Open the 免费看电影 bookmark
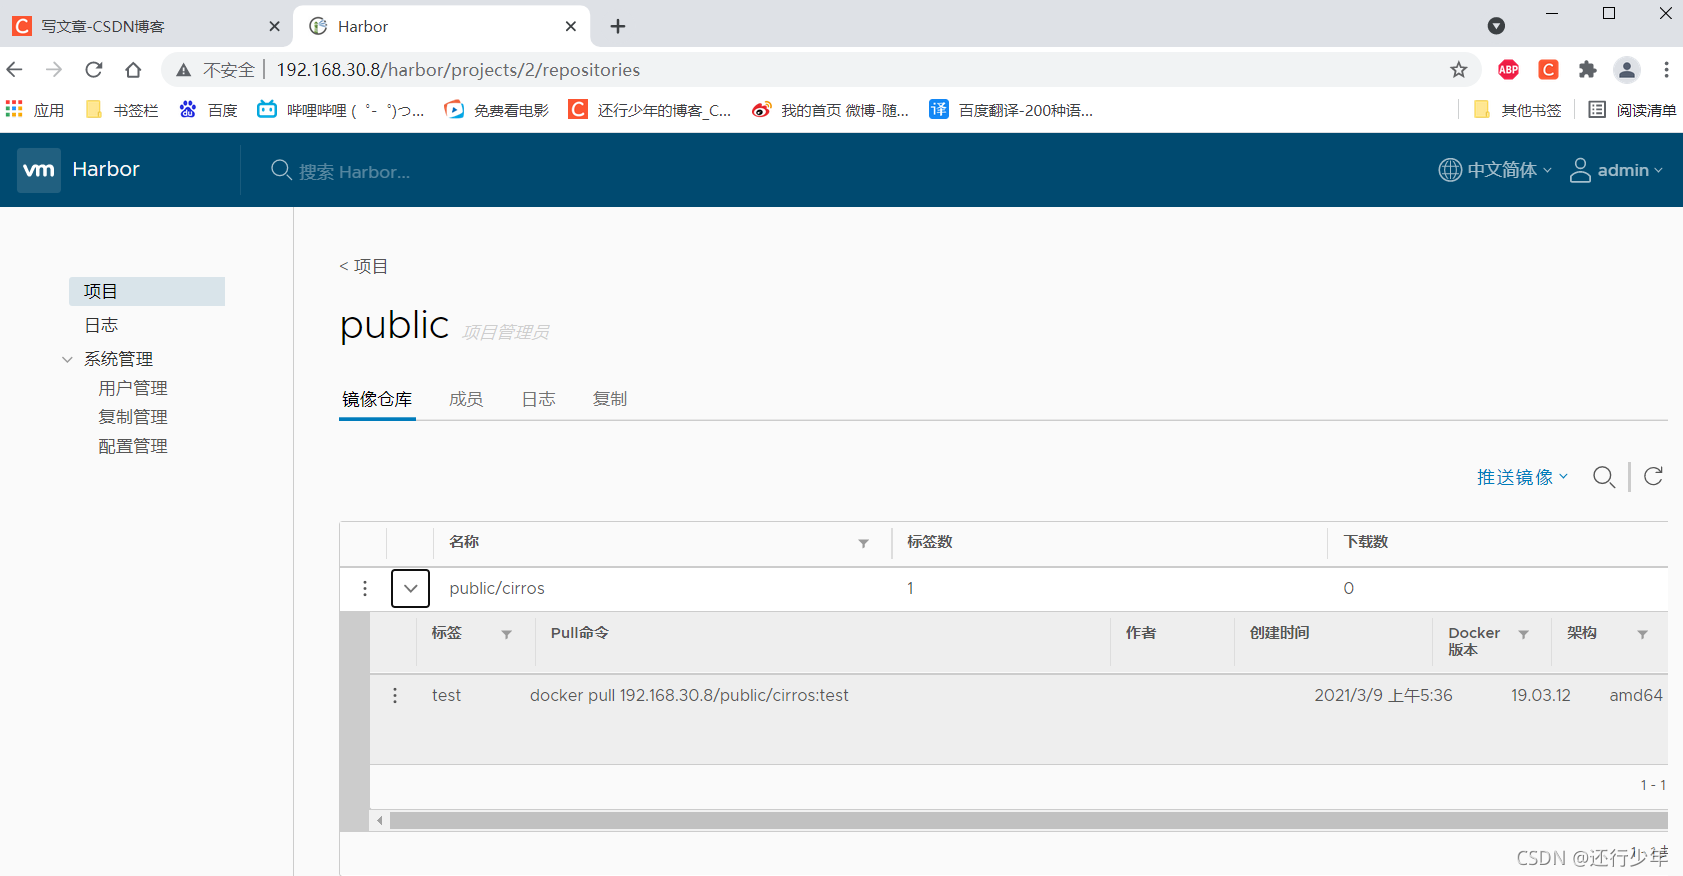 (496, 110)
